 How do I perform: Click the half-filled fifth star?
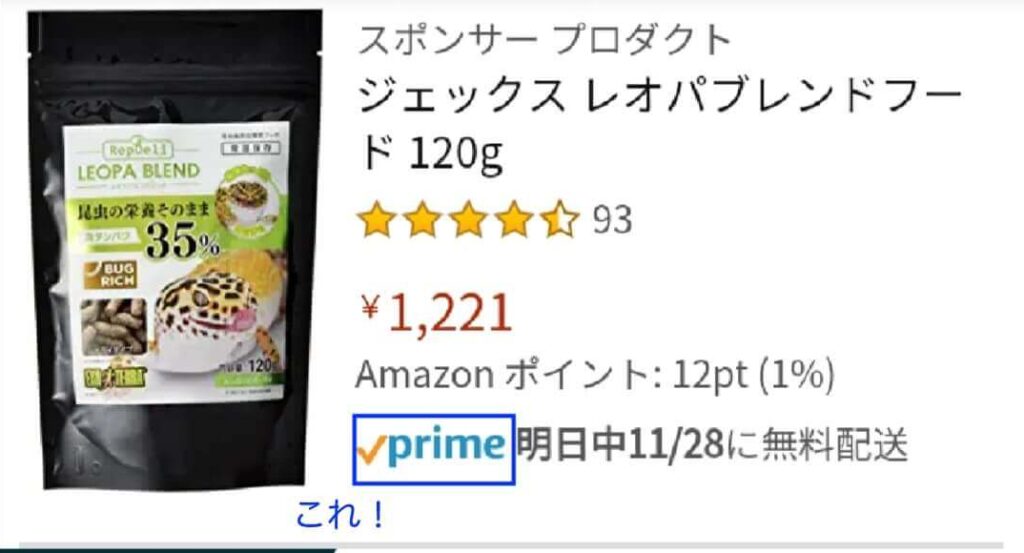(x=560, y=219)
